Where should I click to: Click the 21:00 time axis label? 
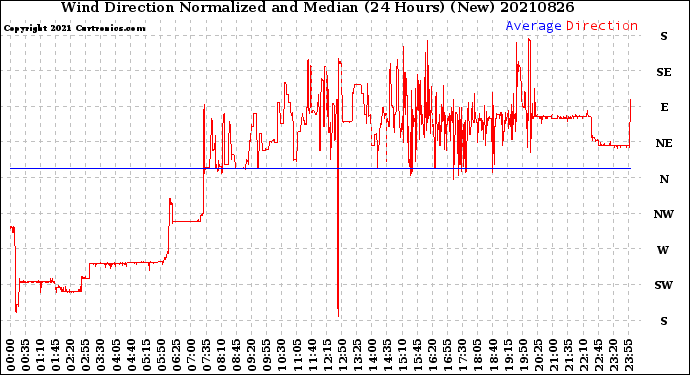(553, 355)
